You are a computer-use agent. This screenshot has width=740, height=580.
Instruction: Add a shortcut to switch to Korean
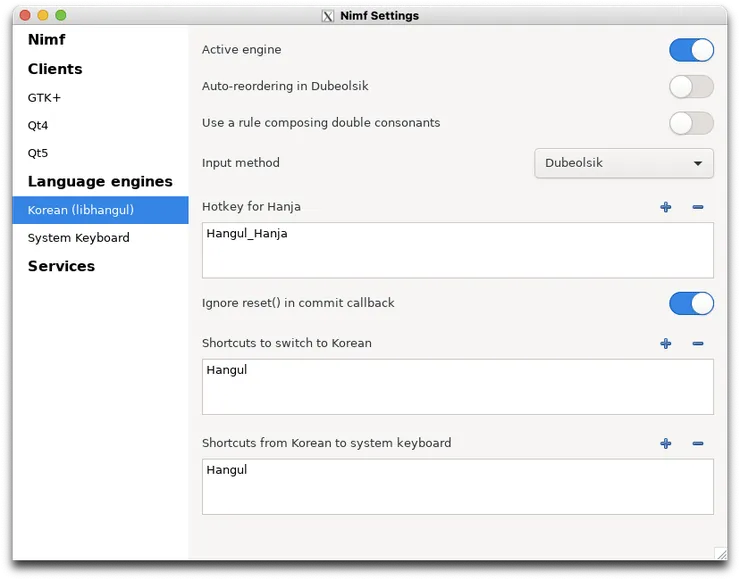click(x=665, y=344)
